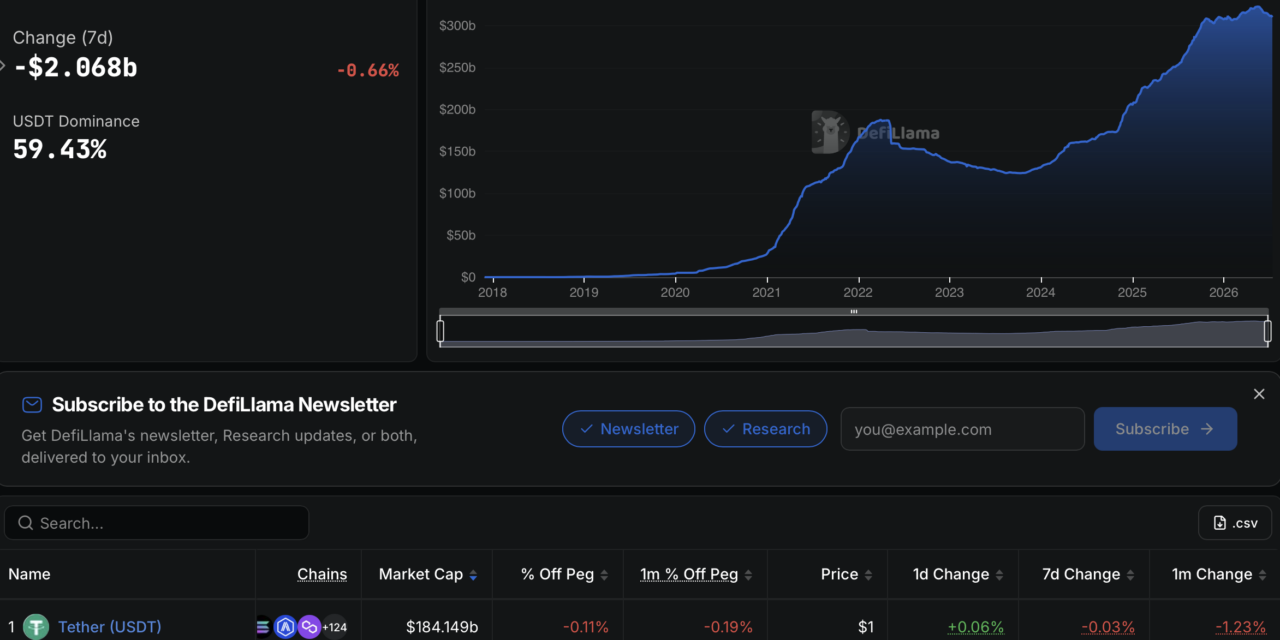The width and height of the screenshot is (1280, 640).
Task: Click the DefiLlama watermark logo on chart
Action: pos(876,132)
